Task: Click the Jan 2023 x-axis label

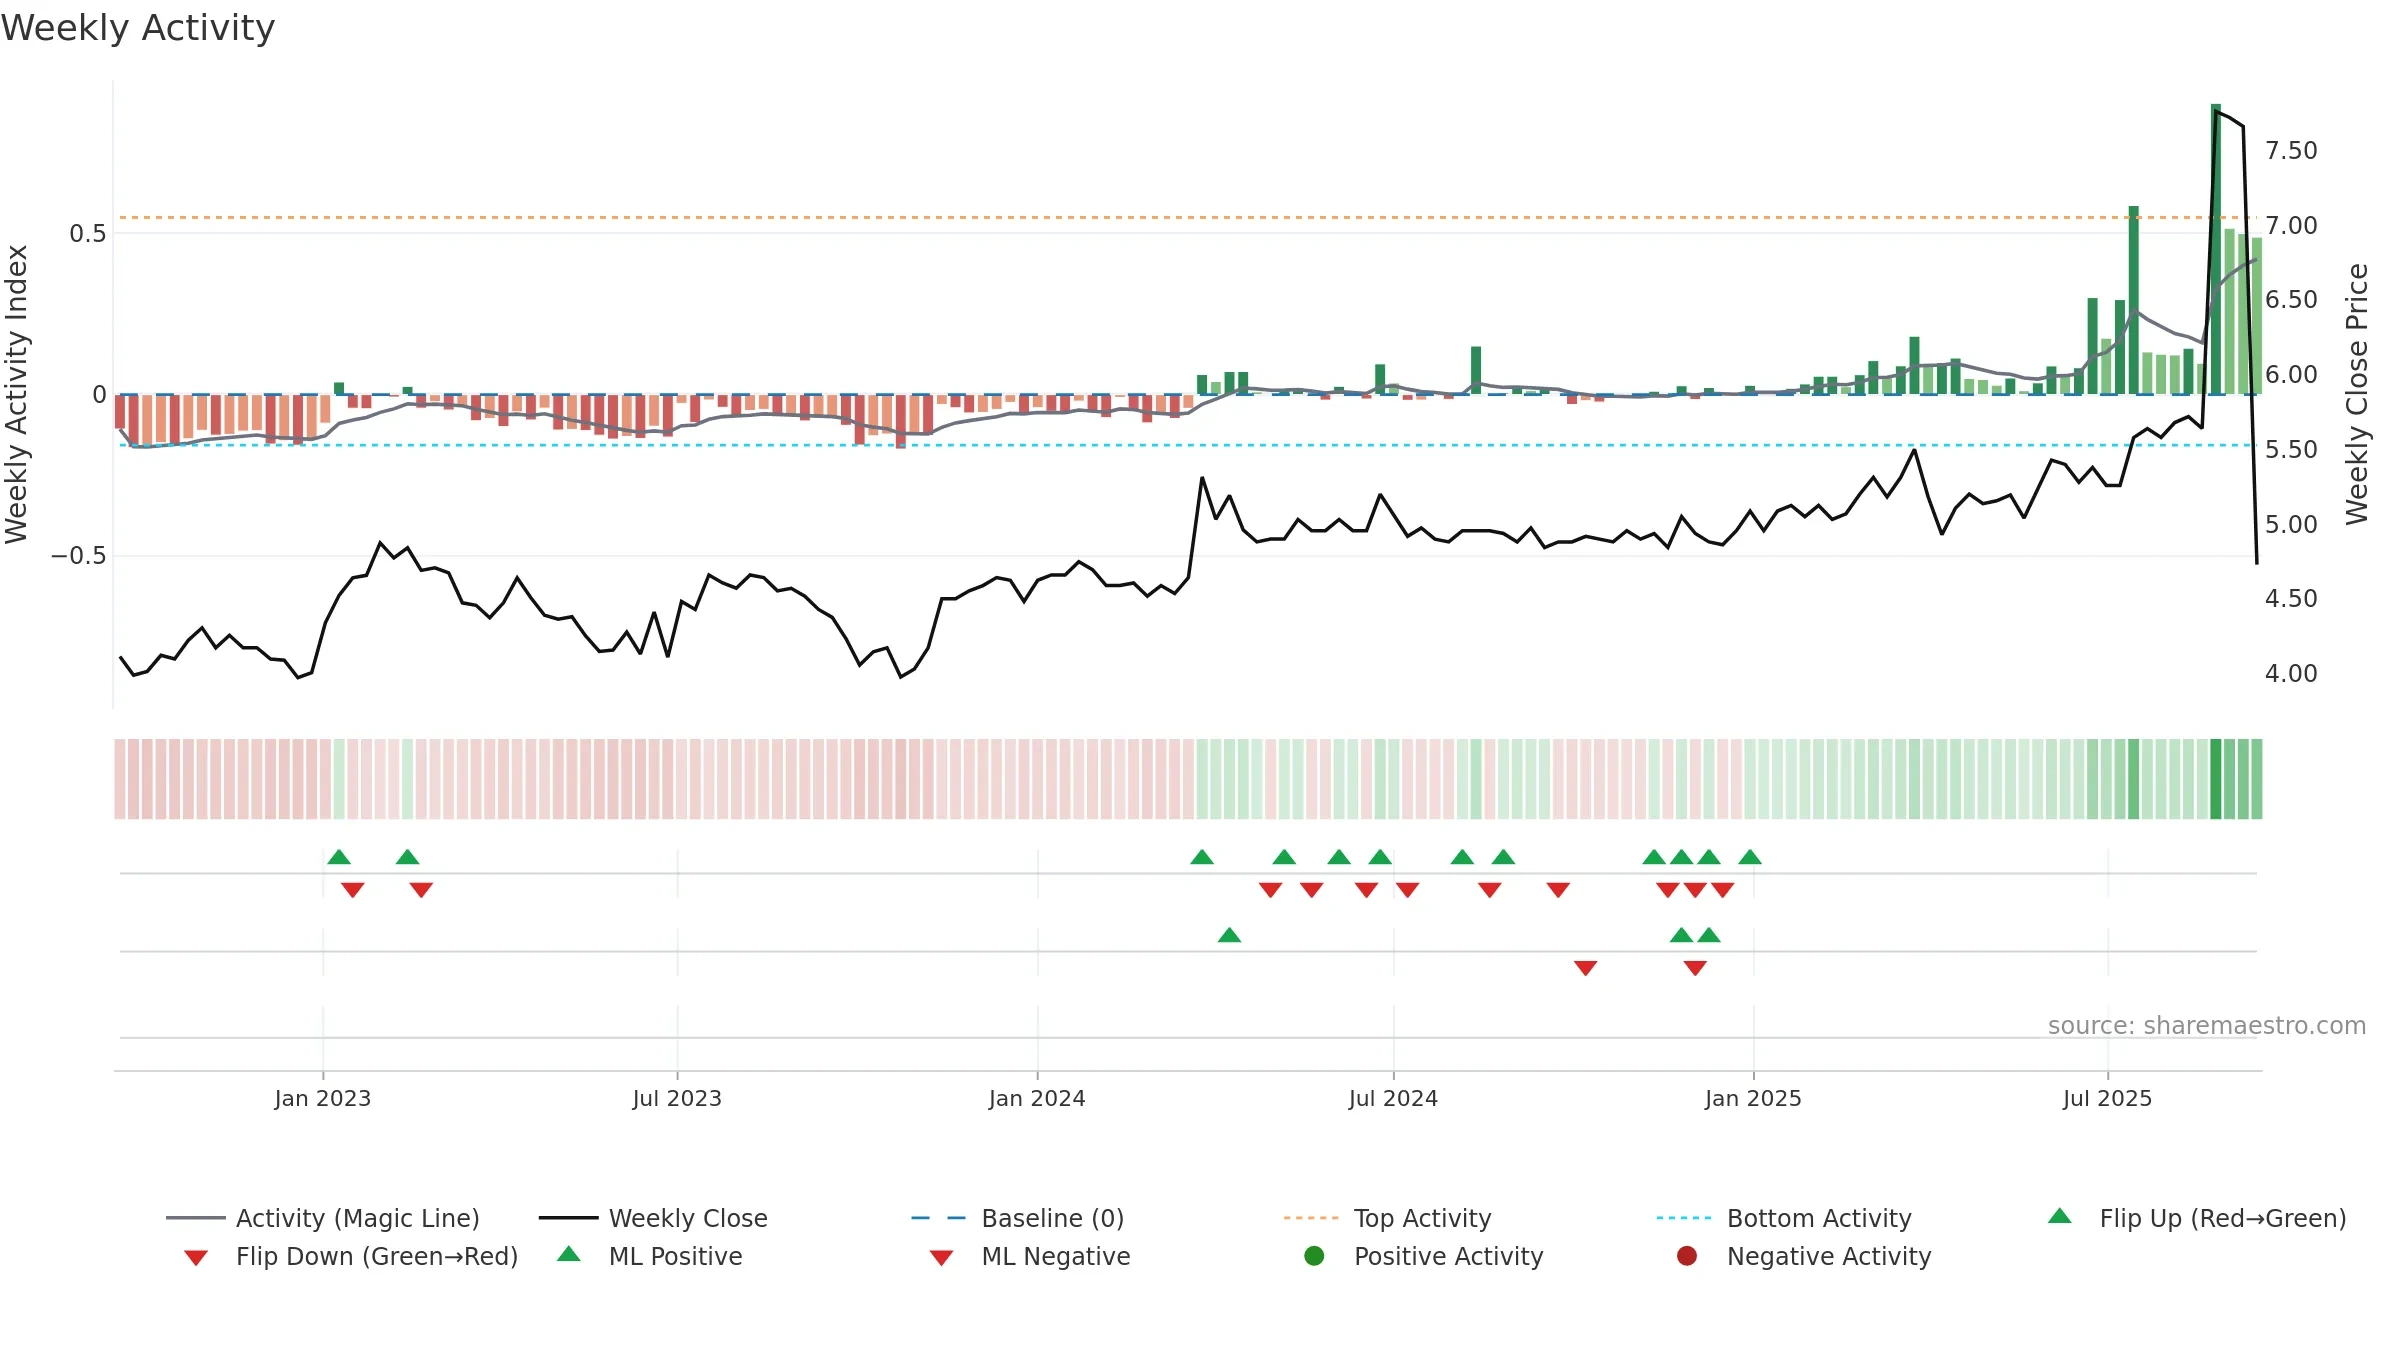Action: tap(323, 1098)
